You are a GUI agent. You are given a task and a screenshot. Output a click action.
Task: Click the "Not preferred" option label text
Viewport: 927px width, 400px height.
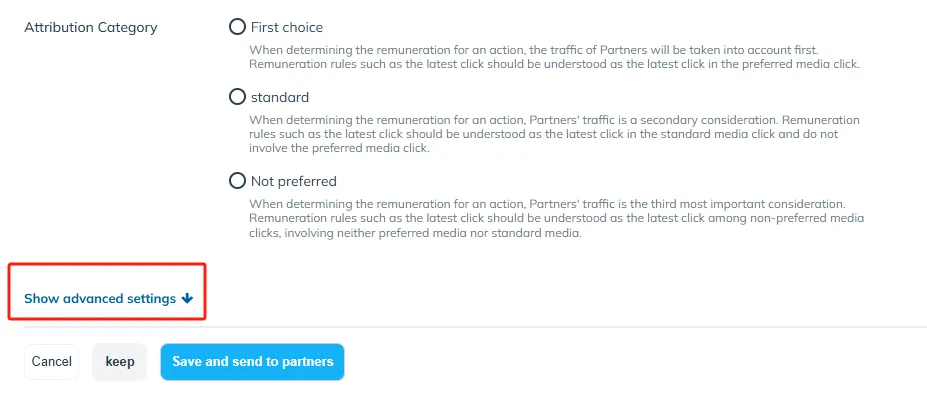coord(293,181)
